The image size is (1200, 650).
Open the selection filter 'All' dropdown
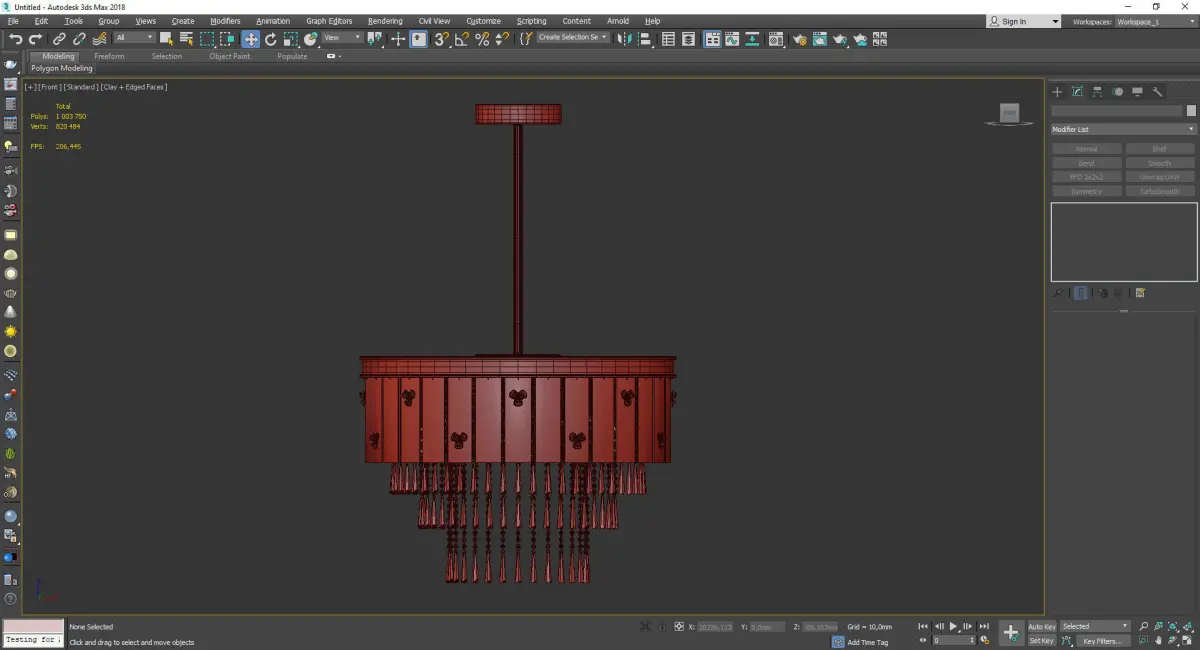pyautogui.click(x=134, y=38)
